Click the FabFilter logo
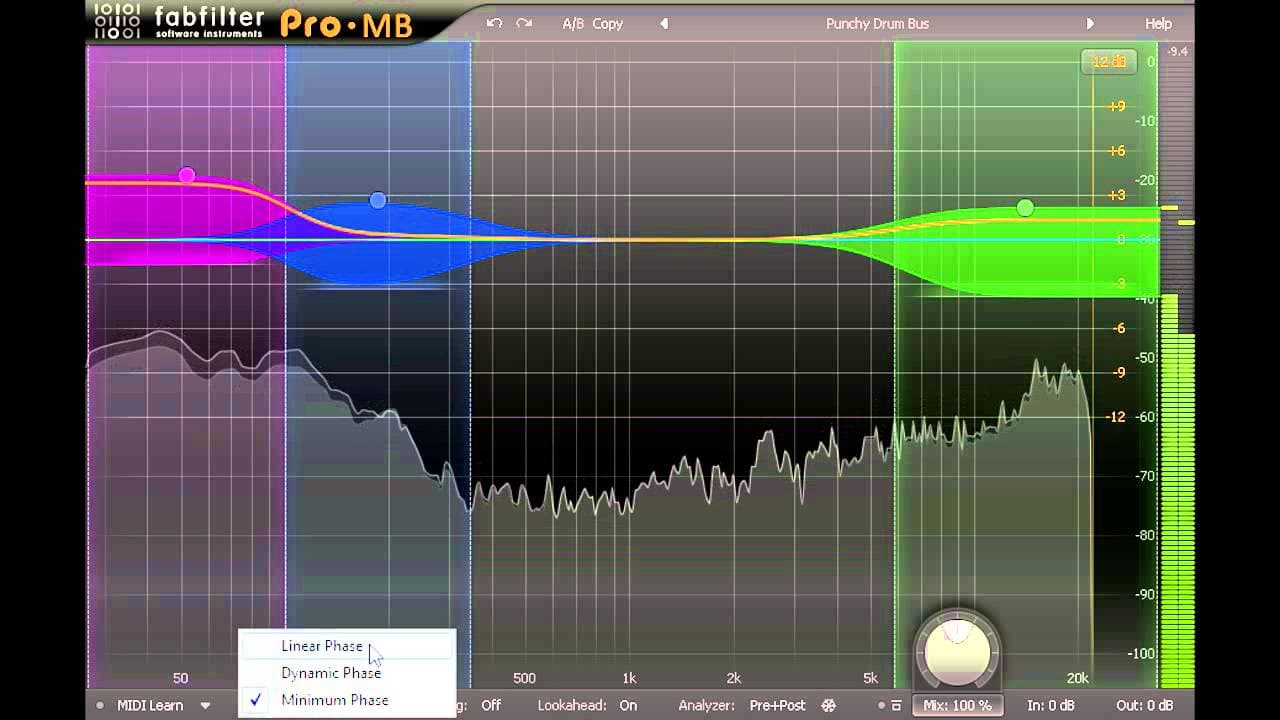This screenshot has width=1280, height=720. tap(178, 20)
